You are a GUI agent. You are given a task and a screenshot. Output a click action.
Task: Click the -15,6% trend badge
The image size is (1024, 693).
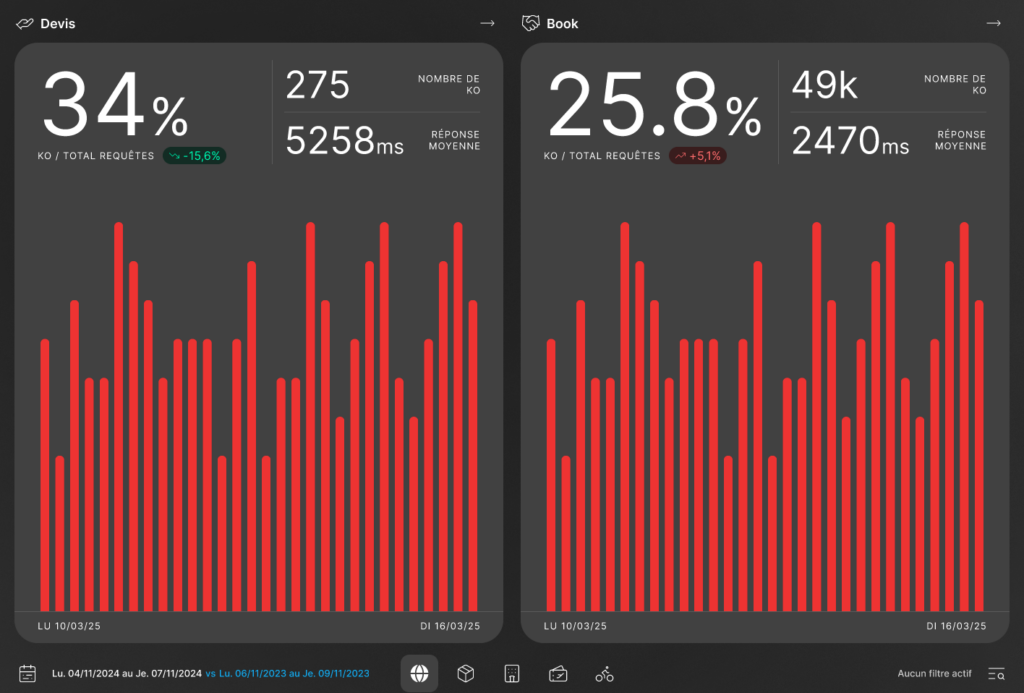195,156
